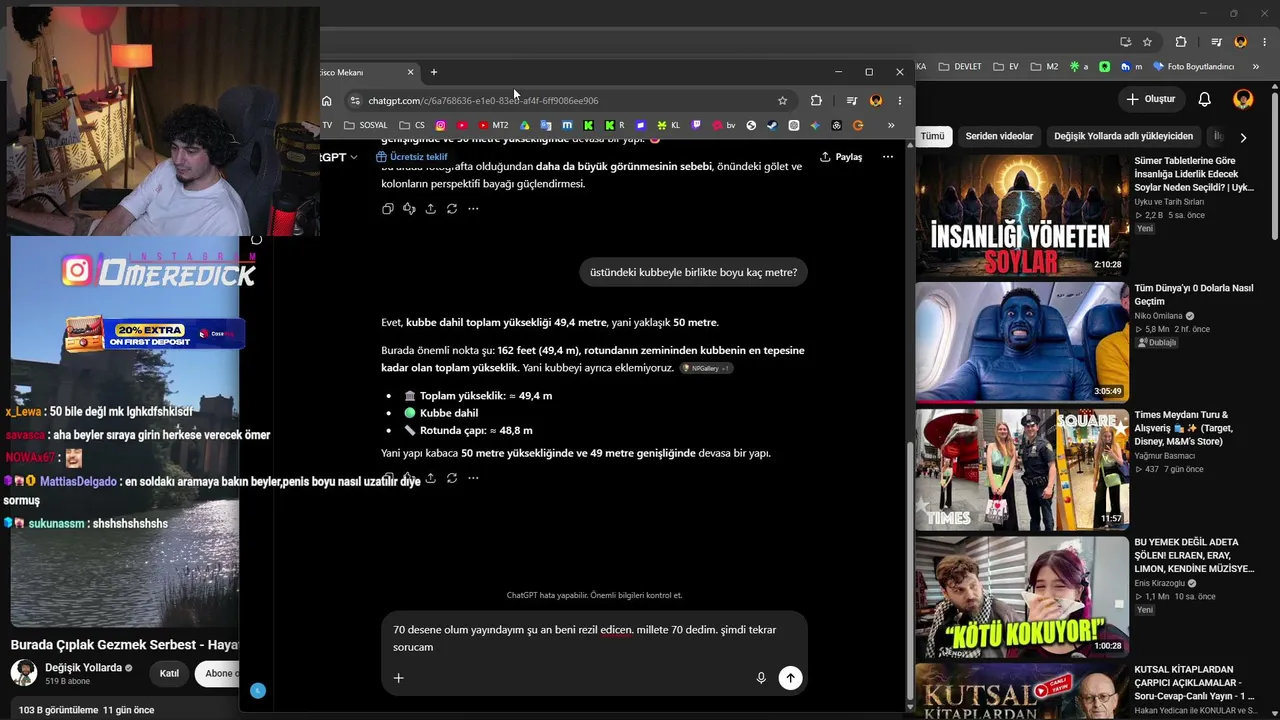Open the KL bookmark
This screenshot has width=1280, height=720.
[669, 125]
